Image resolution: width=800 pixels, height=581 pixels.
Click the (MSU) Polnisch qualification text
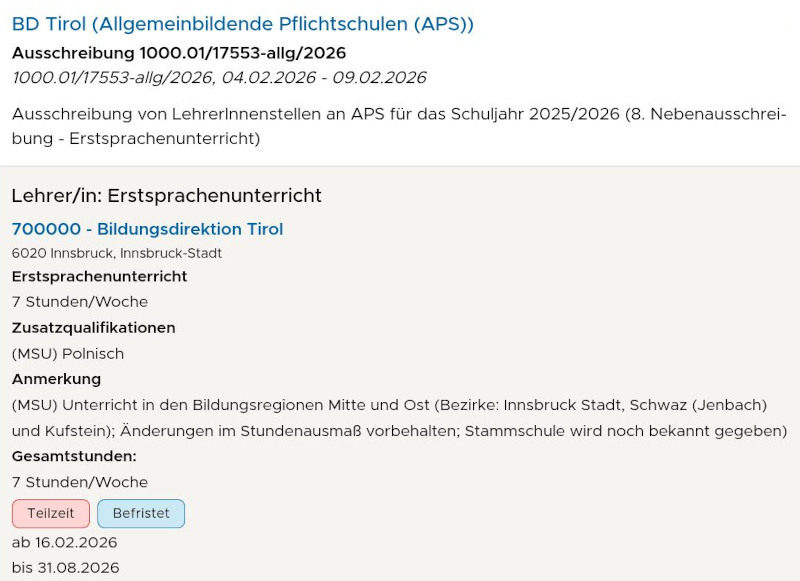(x=68, y=353)
